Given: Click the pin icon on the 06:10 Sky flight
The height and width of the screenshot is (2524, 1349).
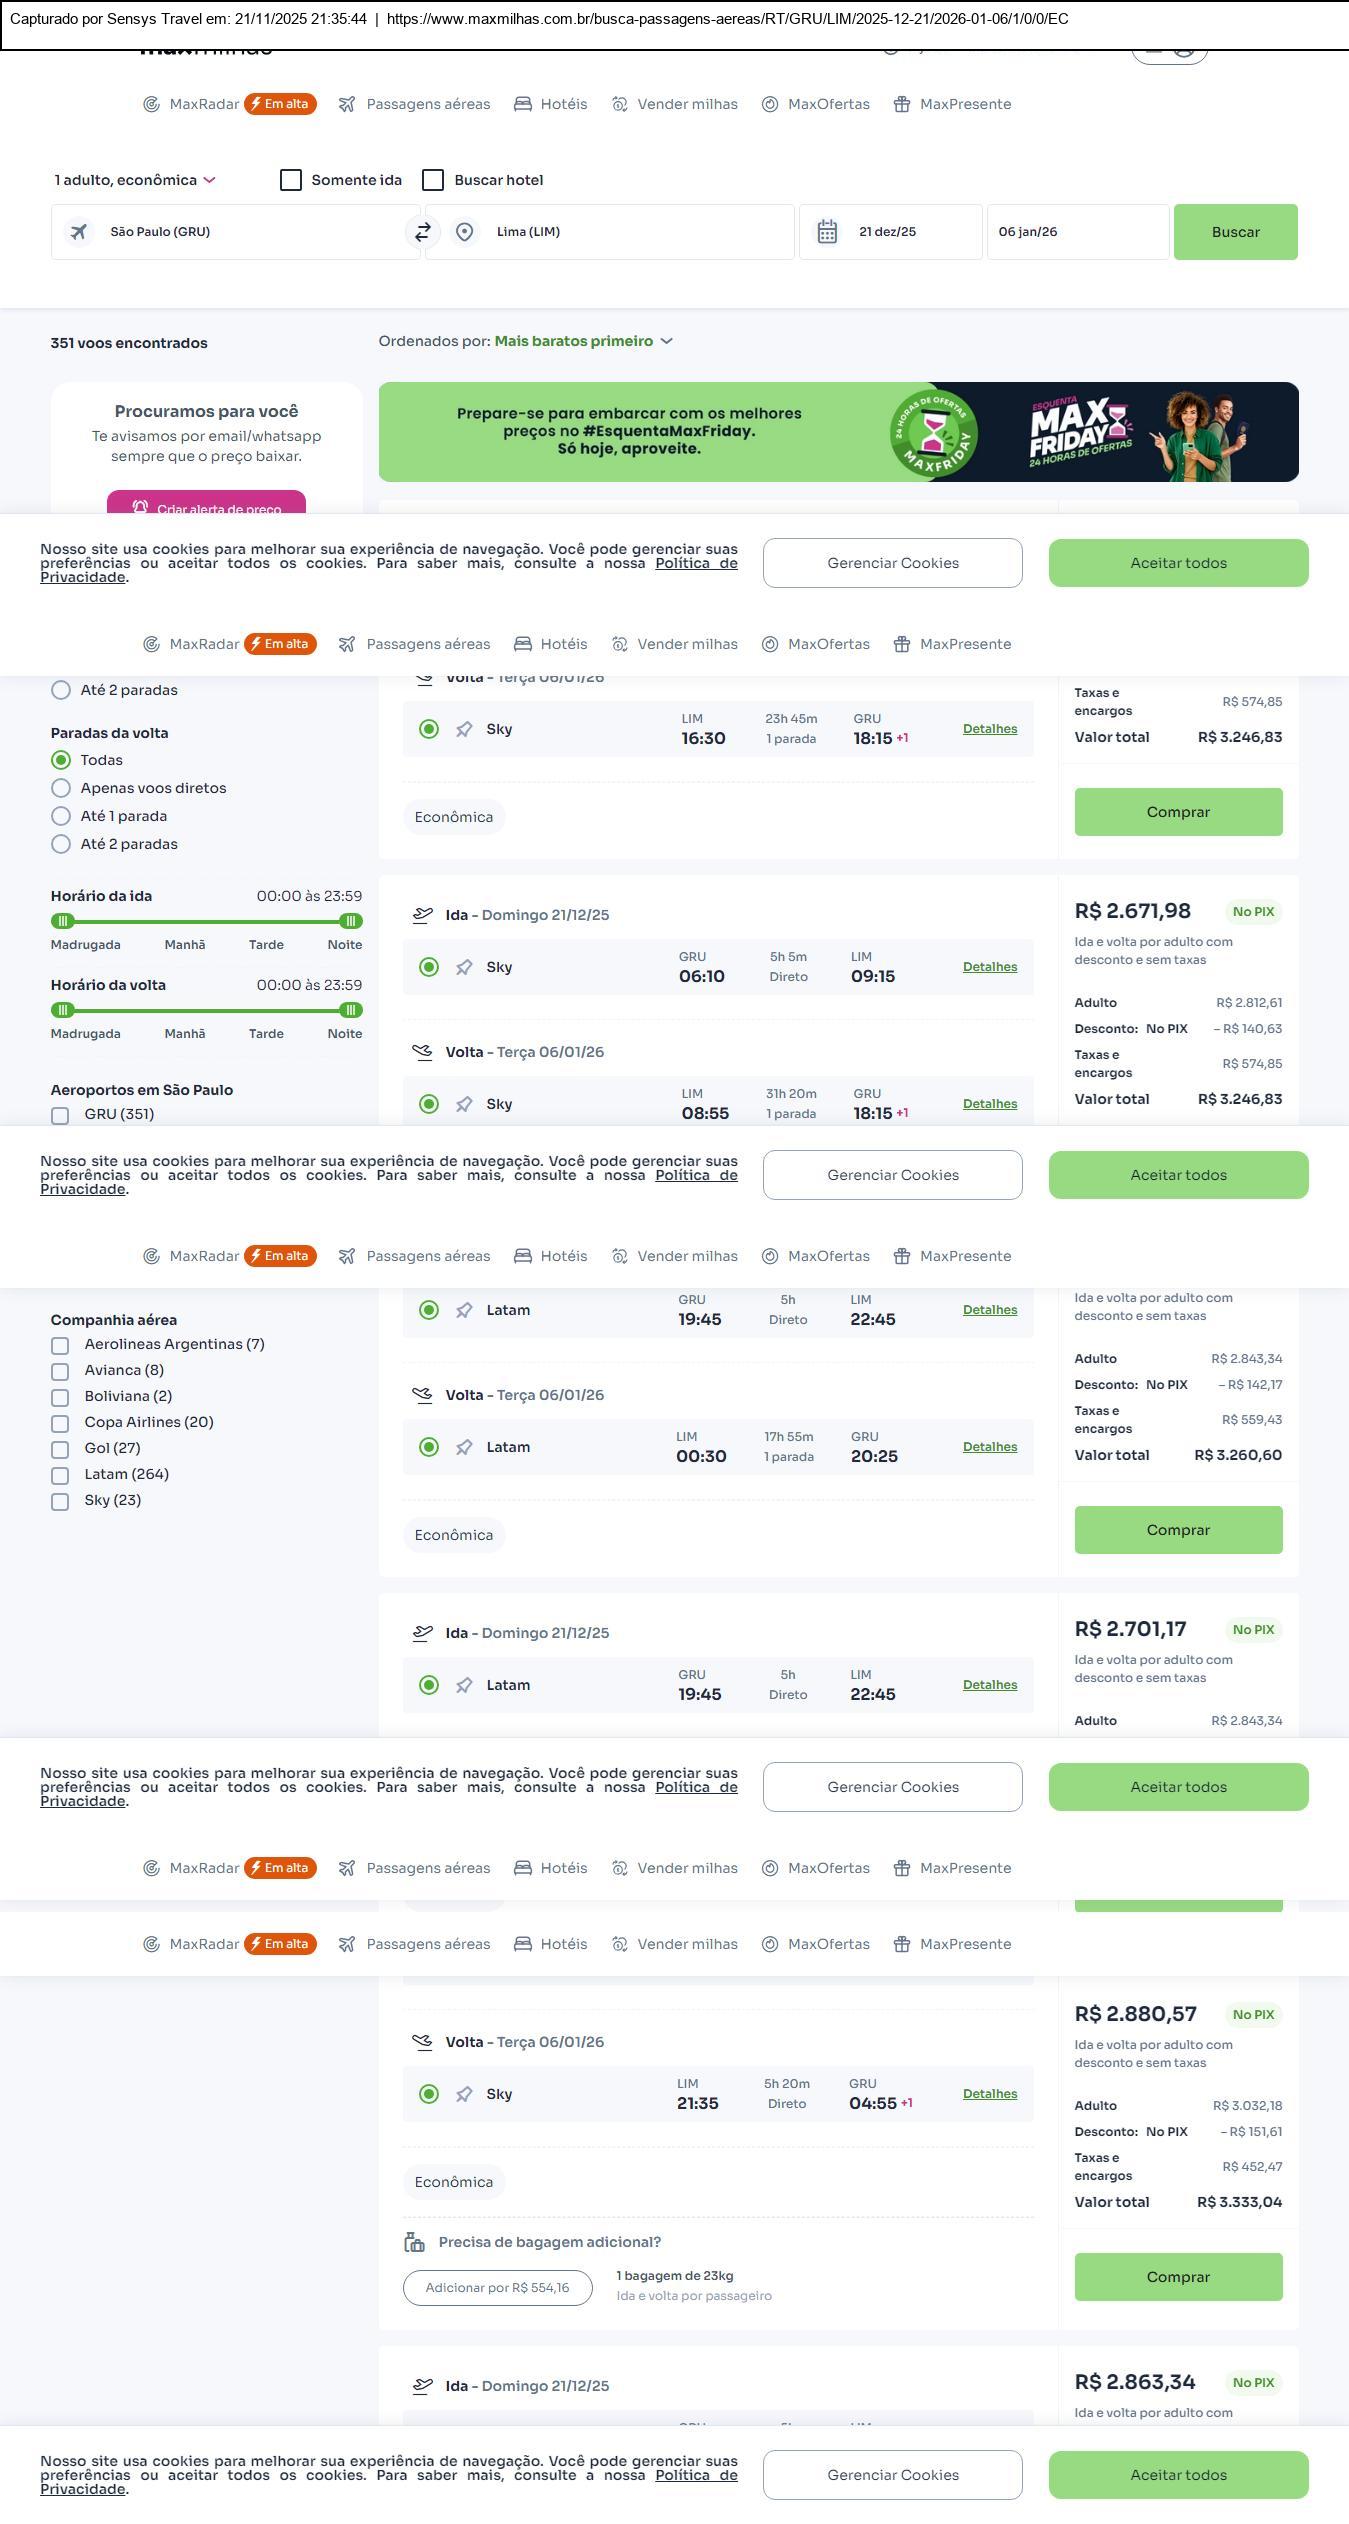Looking at the screenshot, I should point(464,967).
